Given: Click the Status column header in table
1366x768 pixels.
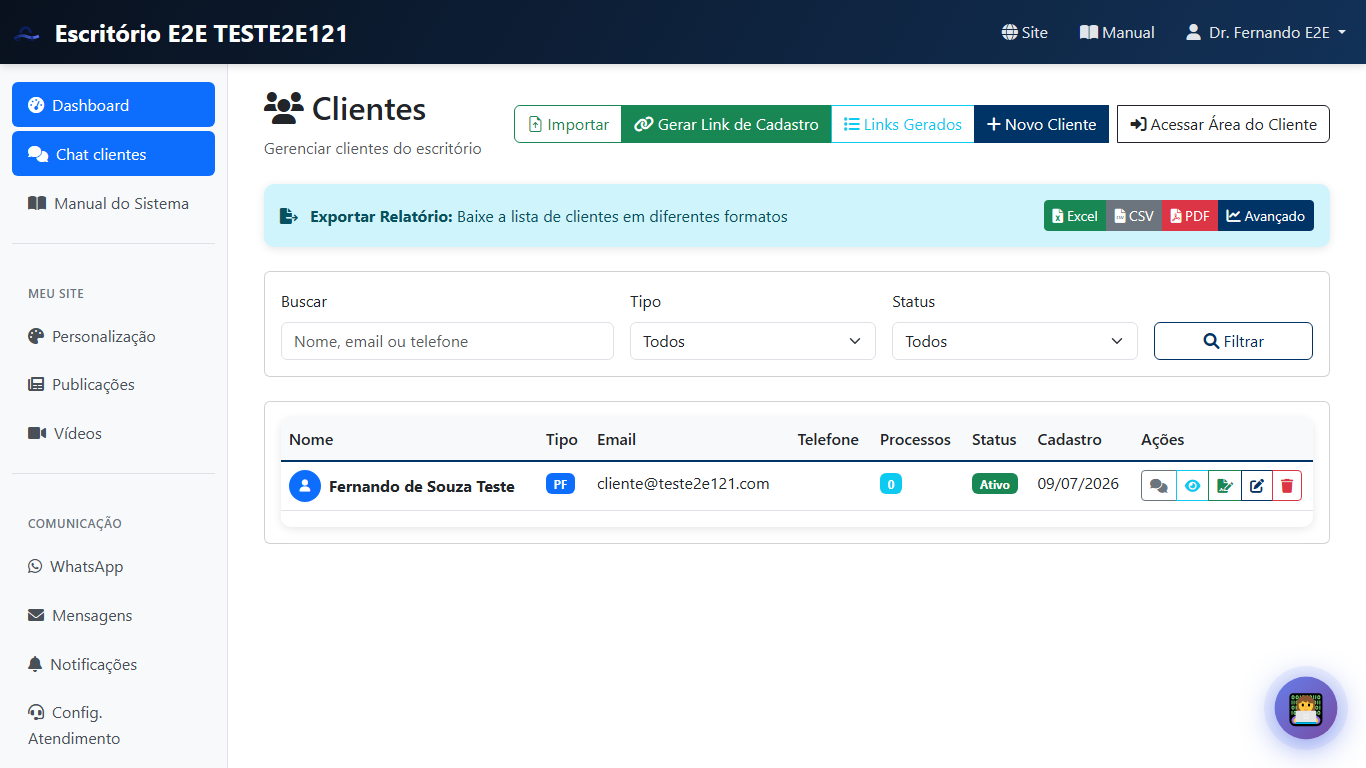Looking at the screenshot, I should click(994, 439).
